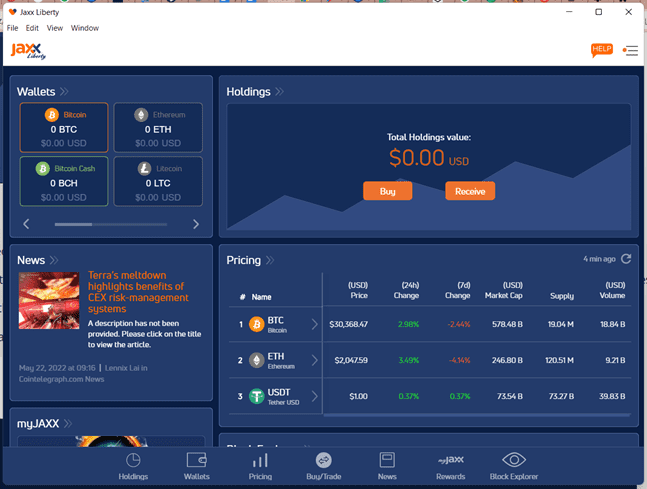Go to next wallets with right arrow
This screenshot has height=489, width=647.
pyautogui.click(x=196, y=224)
